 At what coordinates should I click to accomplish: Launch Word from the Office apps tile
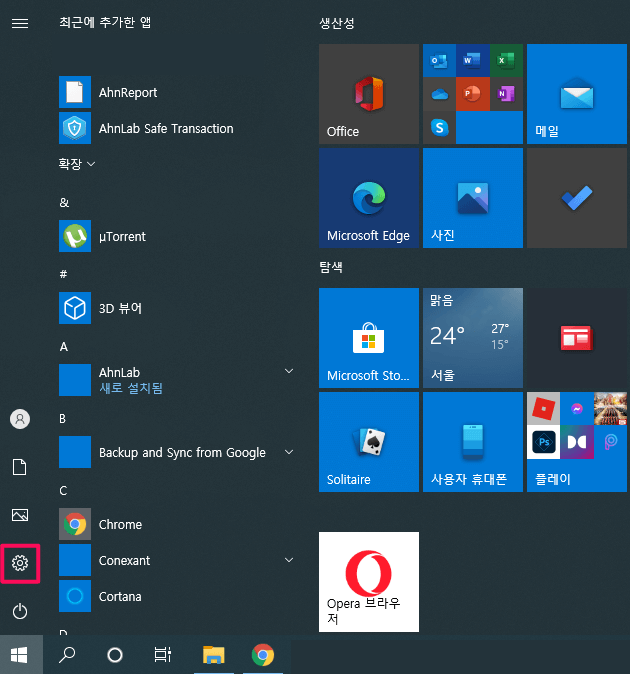[x=473, y=61]
